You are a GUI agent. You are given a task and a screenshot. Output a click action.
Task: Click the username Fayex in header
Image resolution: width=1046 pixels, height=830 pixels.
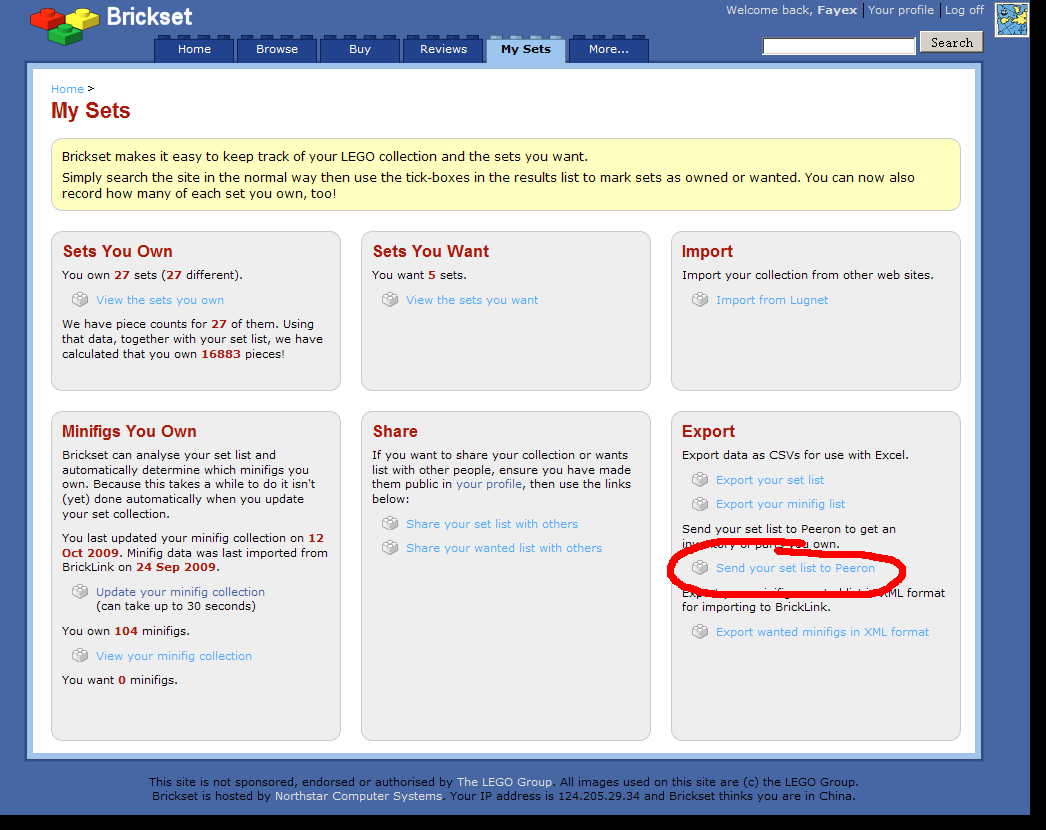(x=837, y=10)
